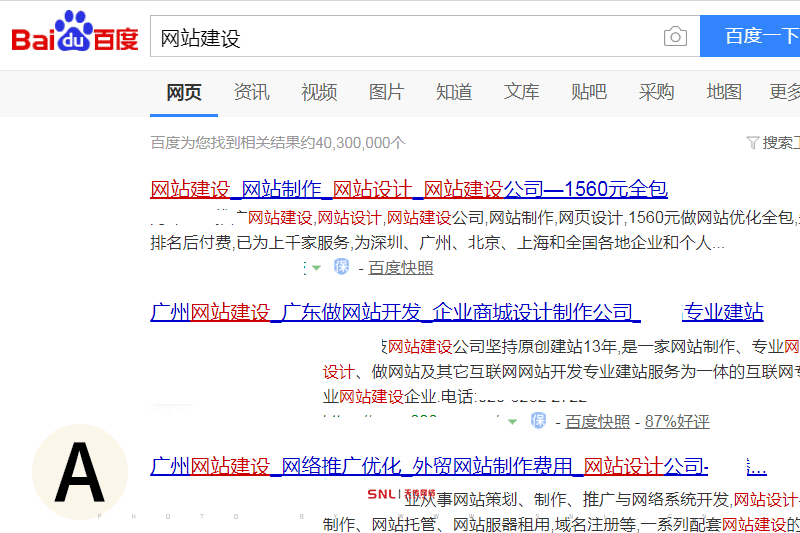The width and height of the screenshot is (800, 533).
Task: Open 百度快照 of first result
Action: (401, 268)
